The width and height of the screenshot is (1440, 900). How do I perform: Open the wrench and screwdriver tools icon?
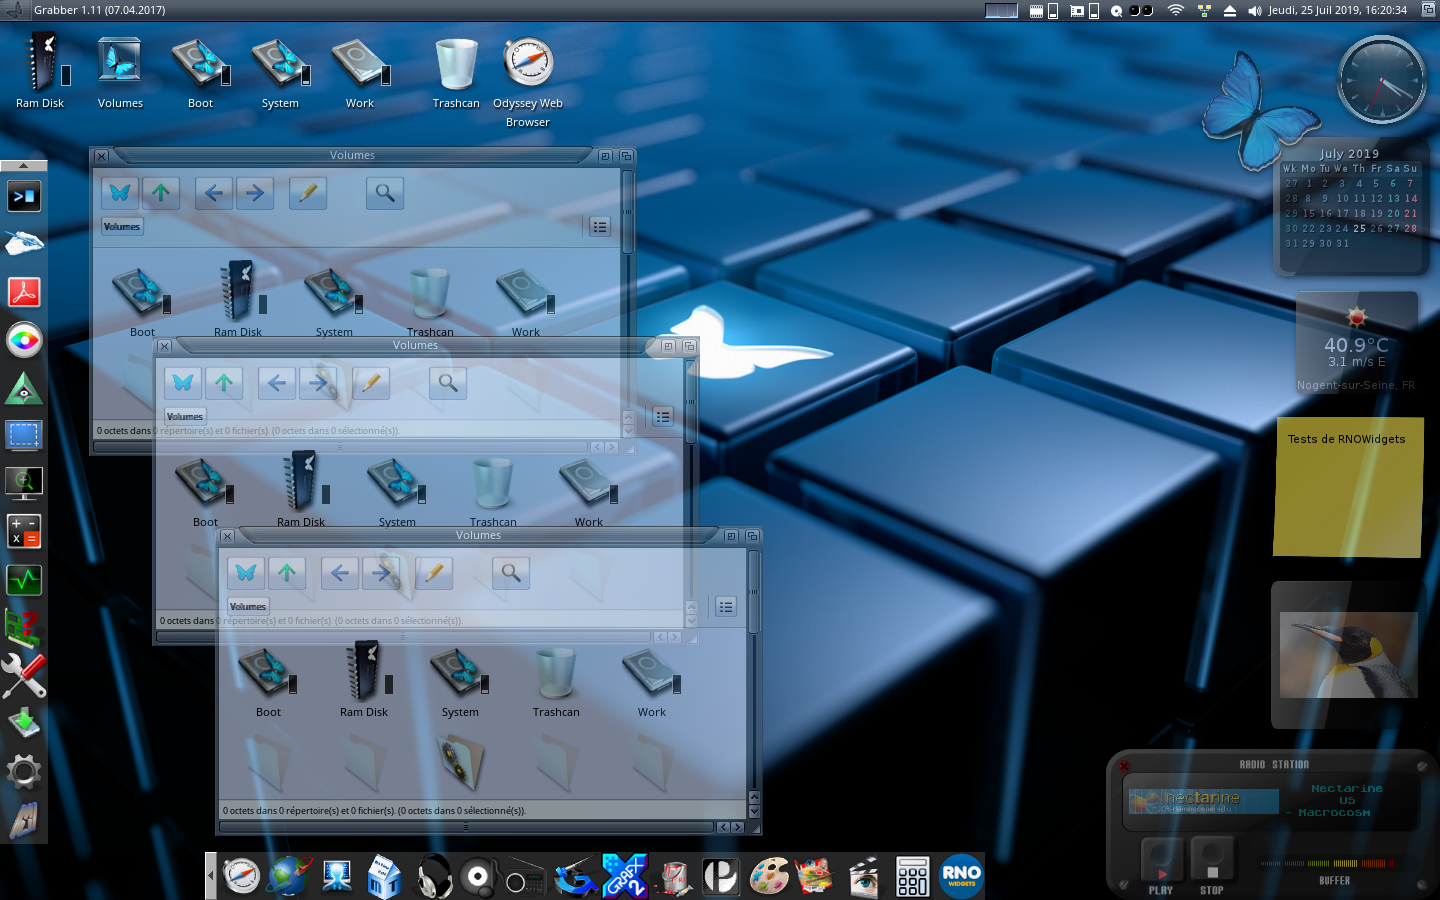(24, 676)
